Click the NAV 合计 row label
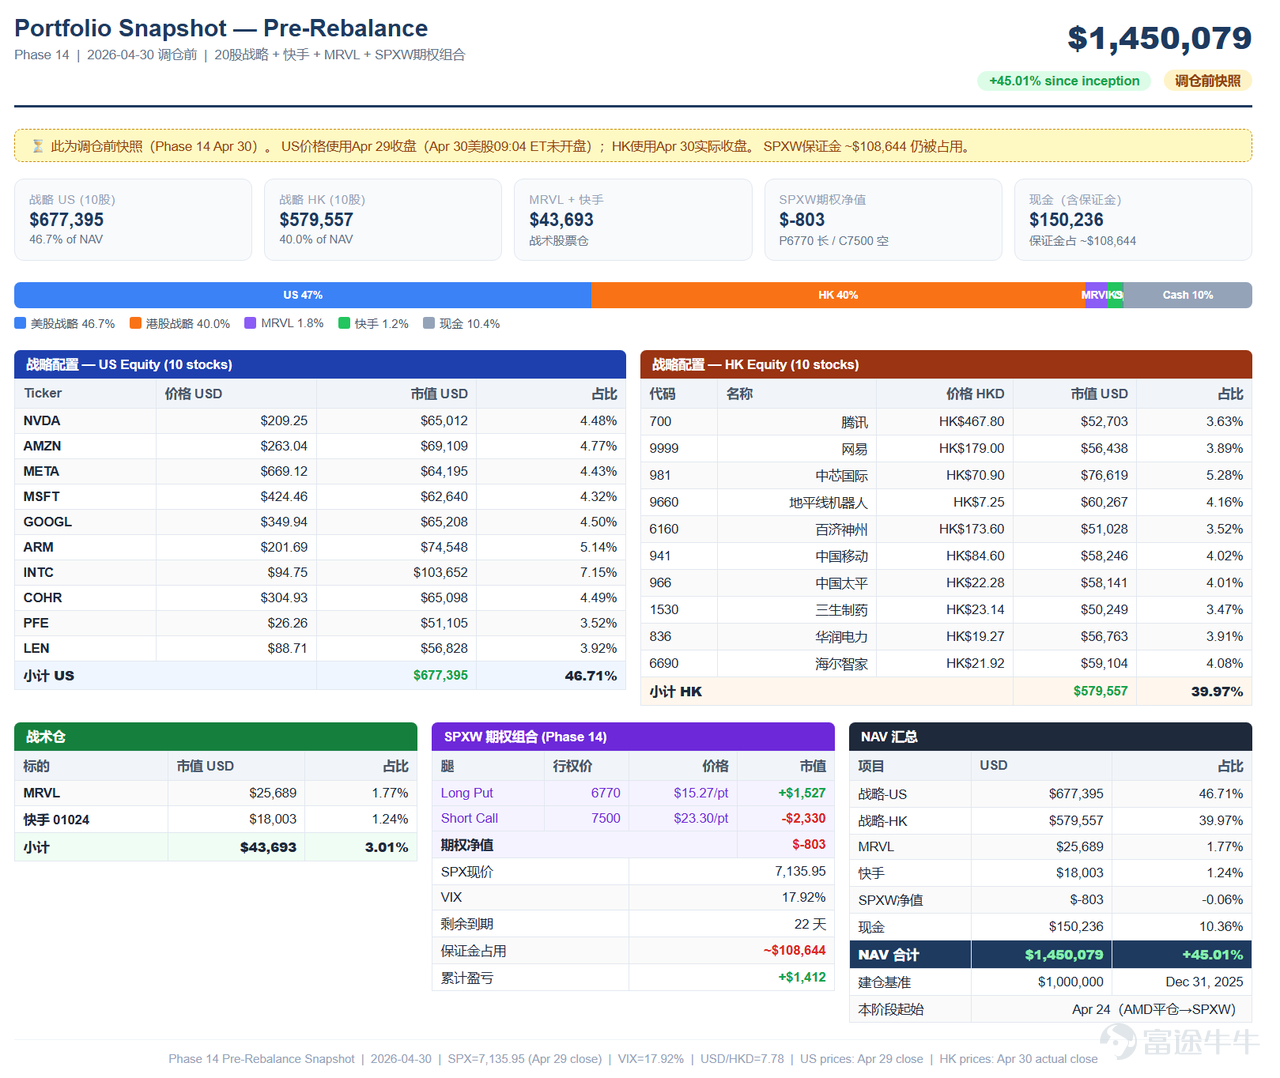The image size is (1280, 1078). pos(888,955)
